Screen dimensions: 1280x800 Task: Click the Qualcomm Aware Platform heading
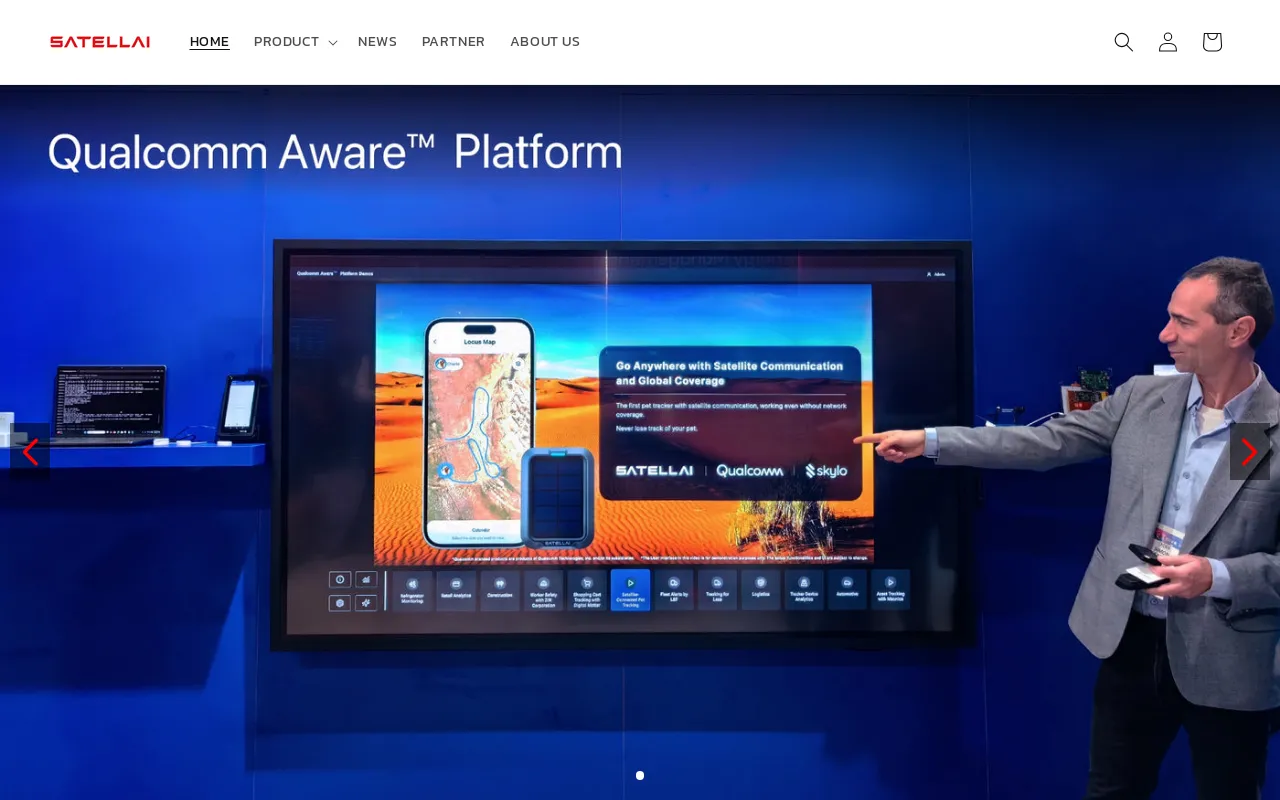pos(335,152)
